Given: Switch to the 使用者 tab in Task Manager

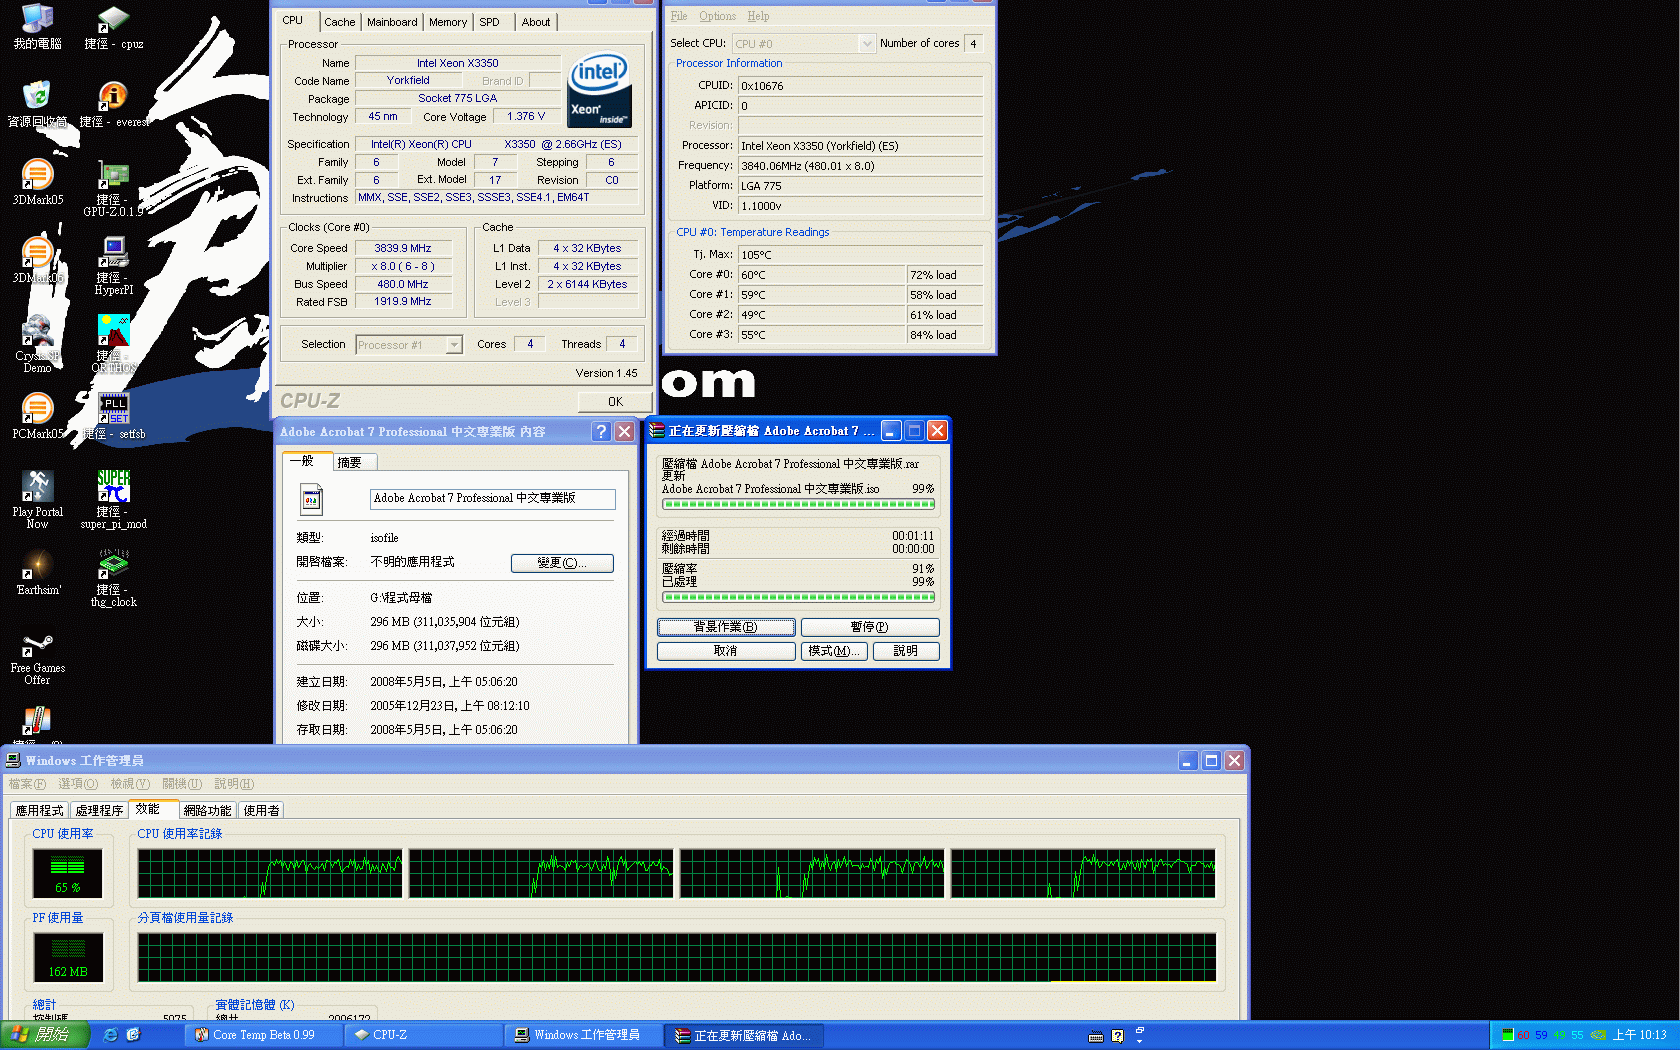Looking at the screenshot, I should pyautogui.click(x=261, y=810).
